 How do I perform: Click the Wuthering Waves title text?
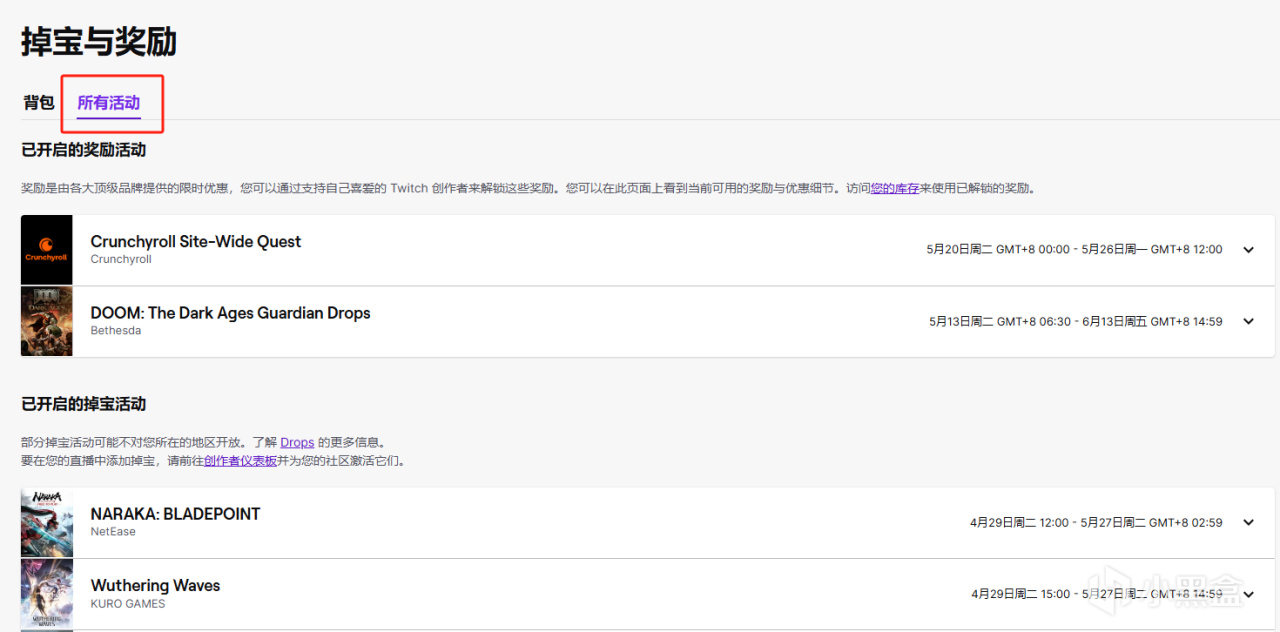[155, 586]
